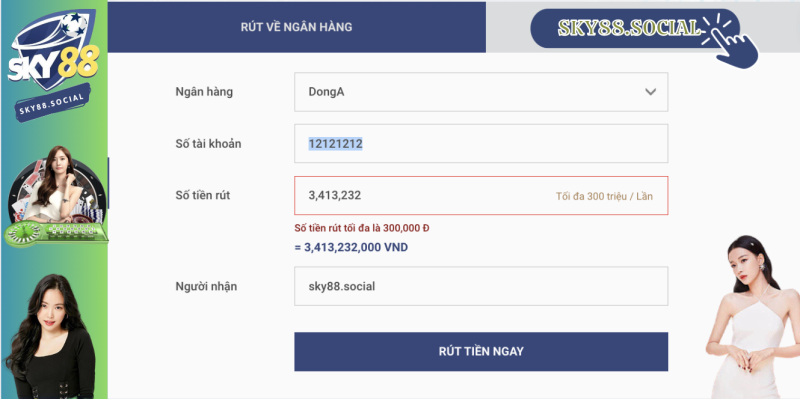Image resolution: width=800 pixels, height=399 pixels.
Task: Select the roulette dealer image
Action: 55,196
